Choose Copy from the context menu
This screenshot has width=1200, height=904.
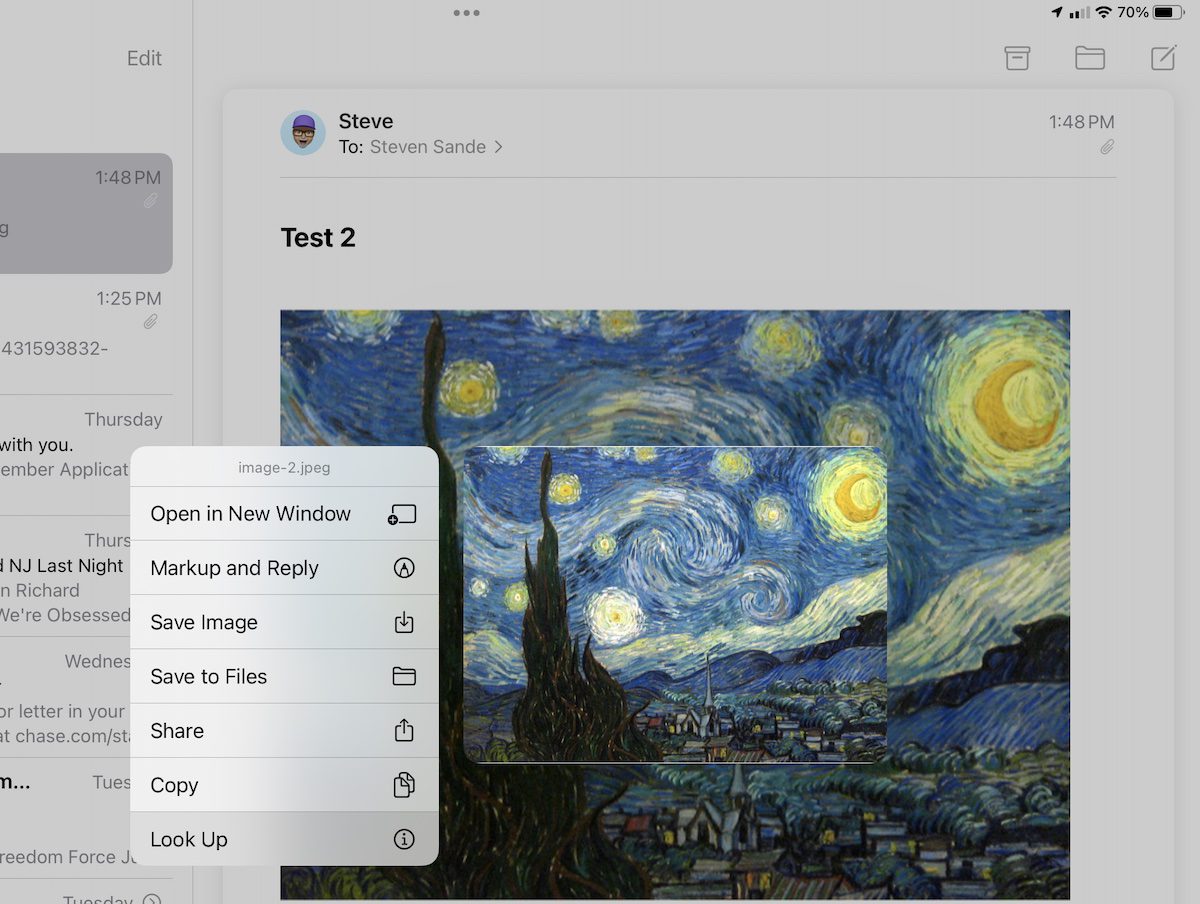pos(284,785)
